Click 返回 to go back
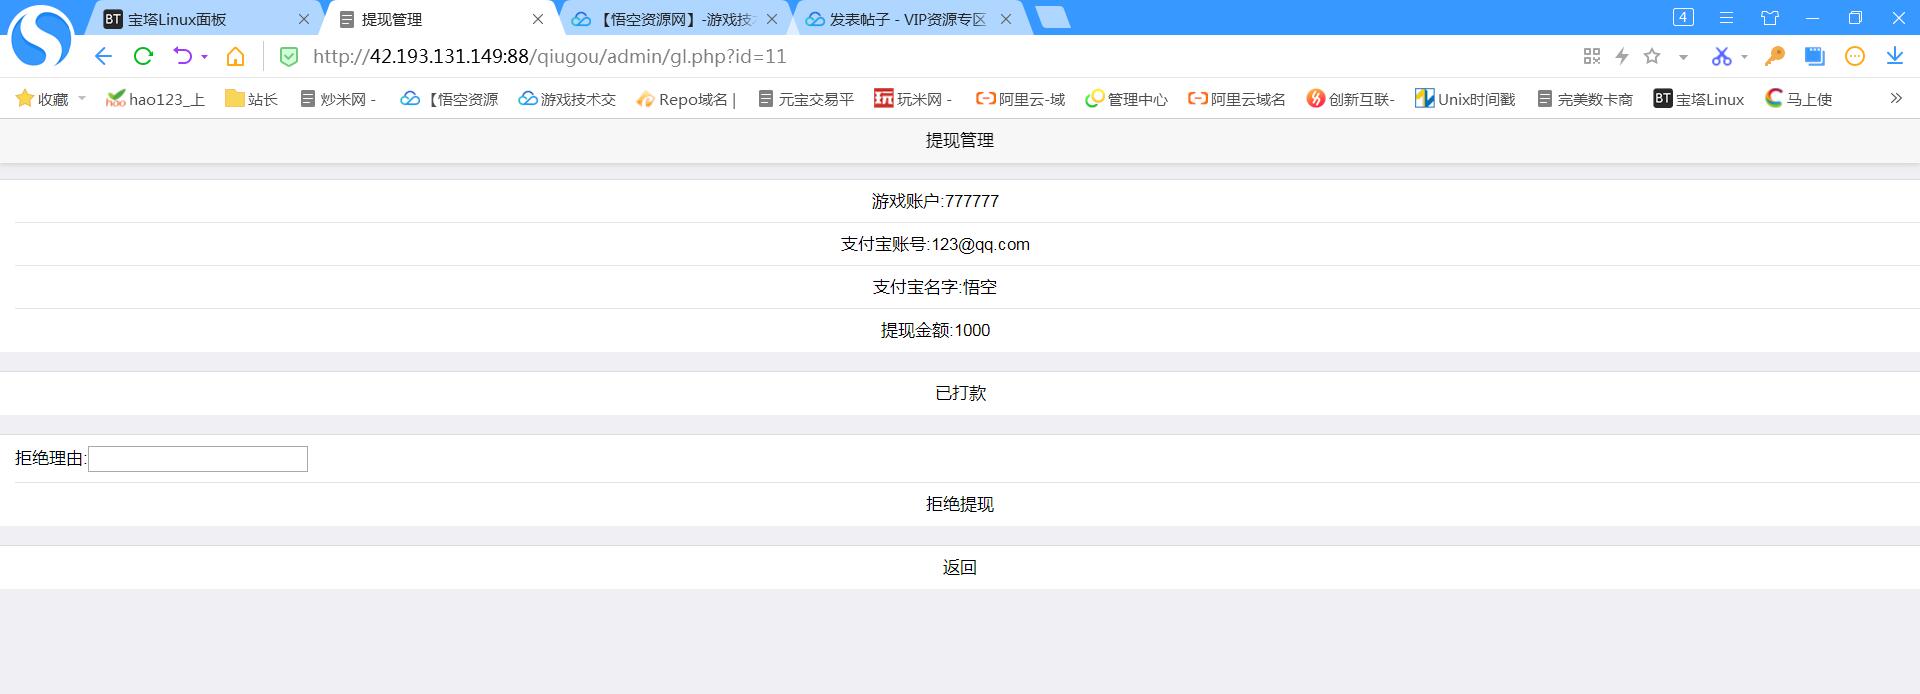 960,567
